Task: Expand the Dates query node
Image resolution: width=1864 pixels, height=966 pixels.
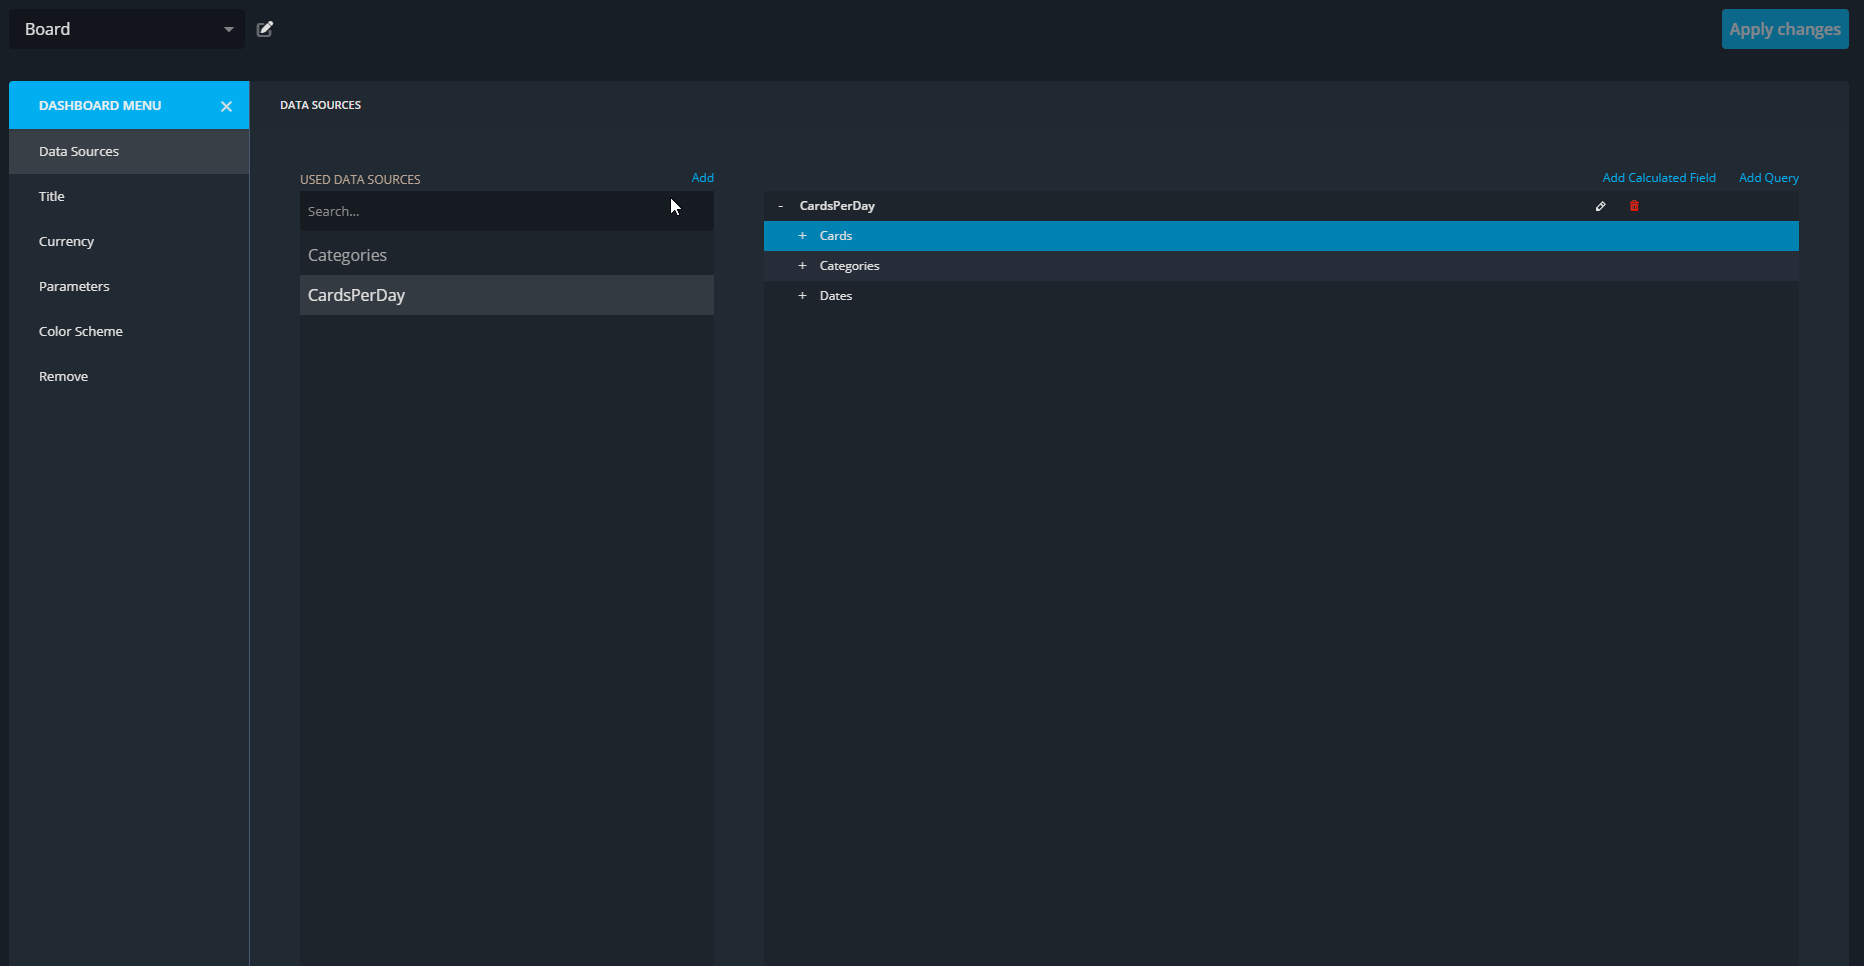Action: click(x=802, y=296)
